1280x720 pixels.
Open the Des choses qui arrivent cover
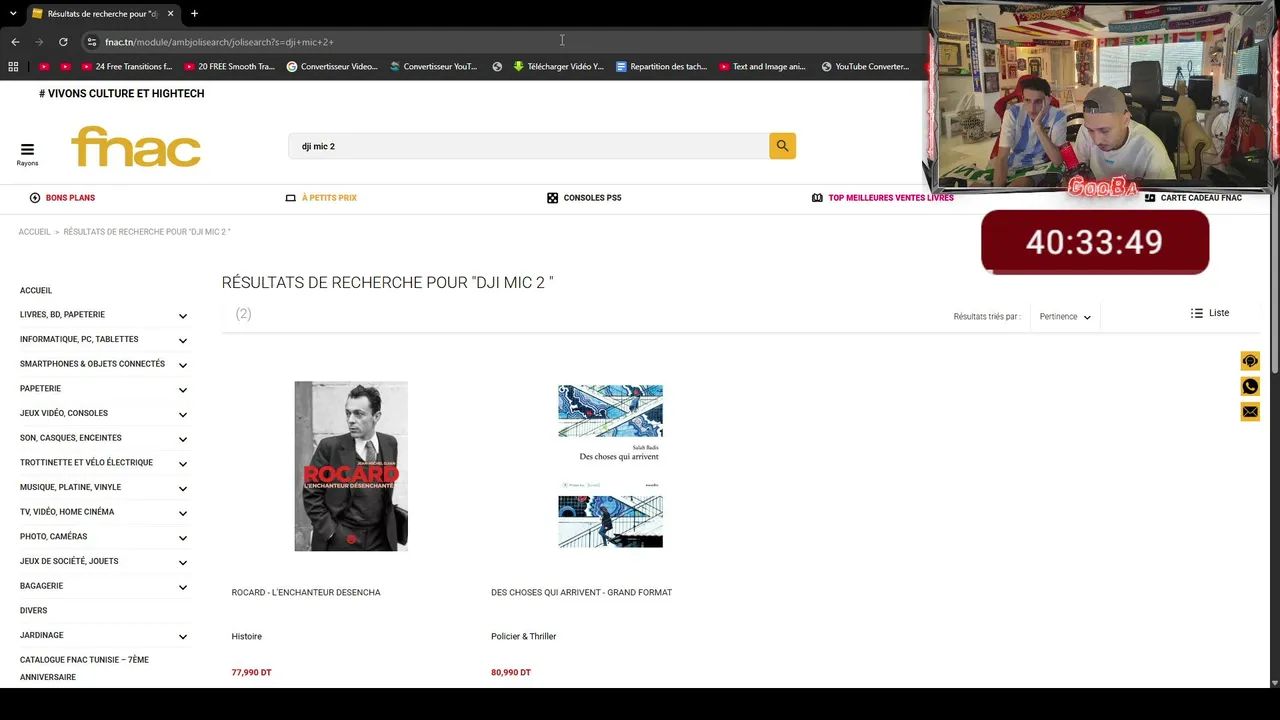[610, 466]
